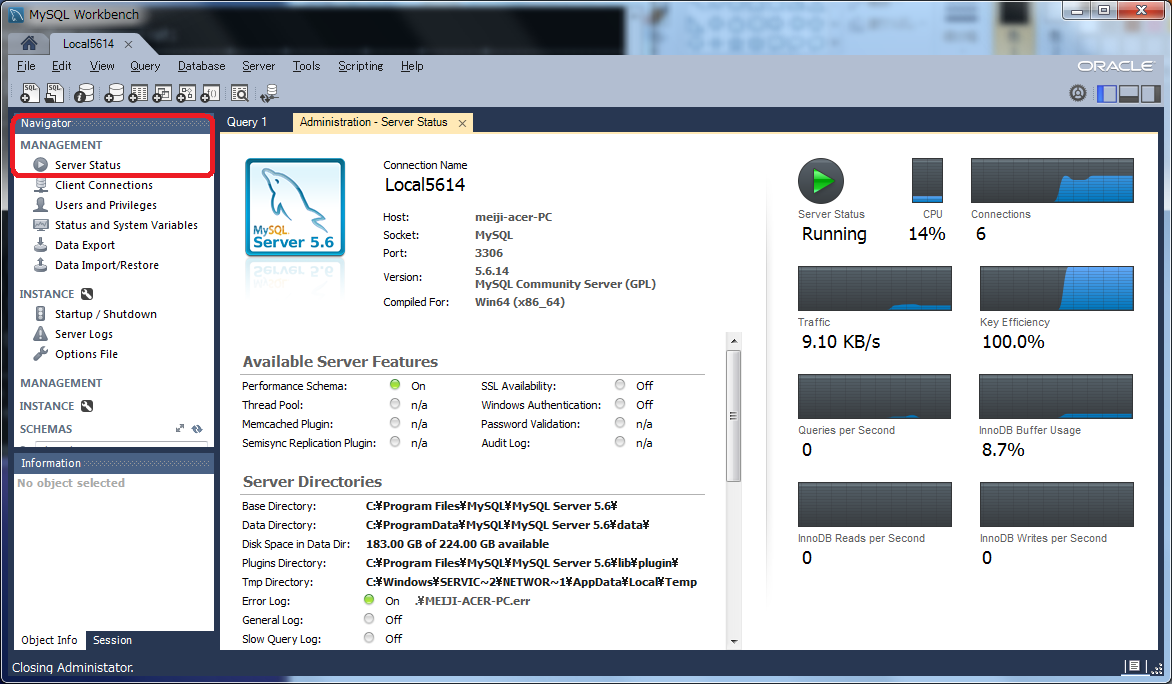Select the Object Info tab
Screen dimensions: 1172x684
49,640
